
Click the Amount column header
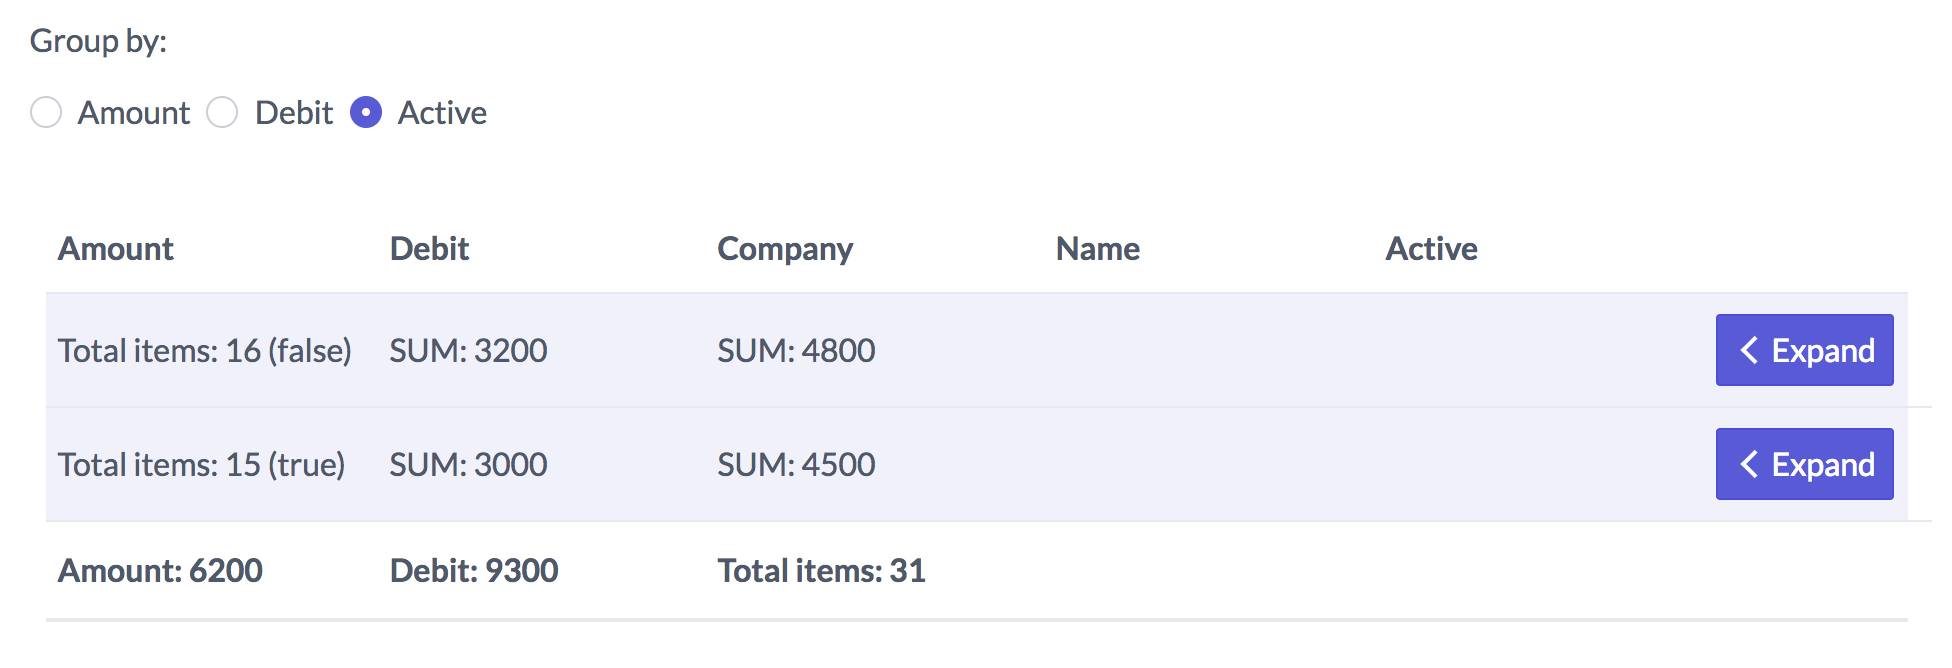[x=115, y=248]
